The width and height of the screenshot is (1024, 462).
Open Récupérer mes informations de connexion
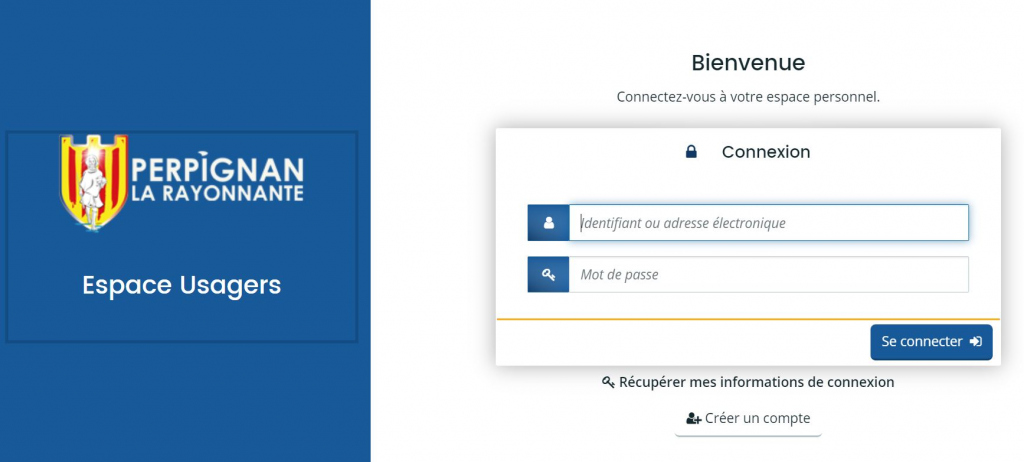point(756,382)
